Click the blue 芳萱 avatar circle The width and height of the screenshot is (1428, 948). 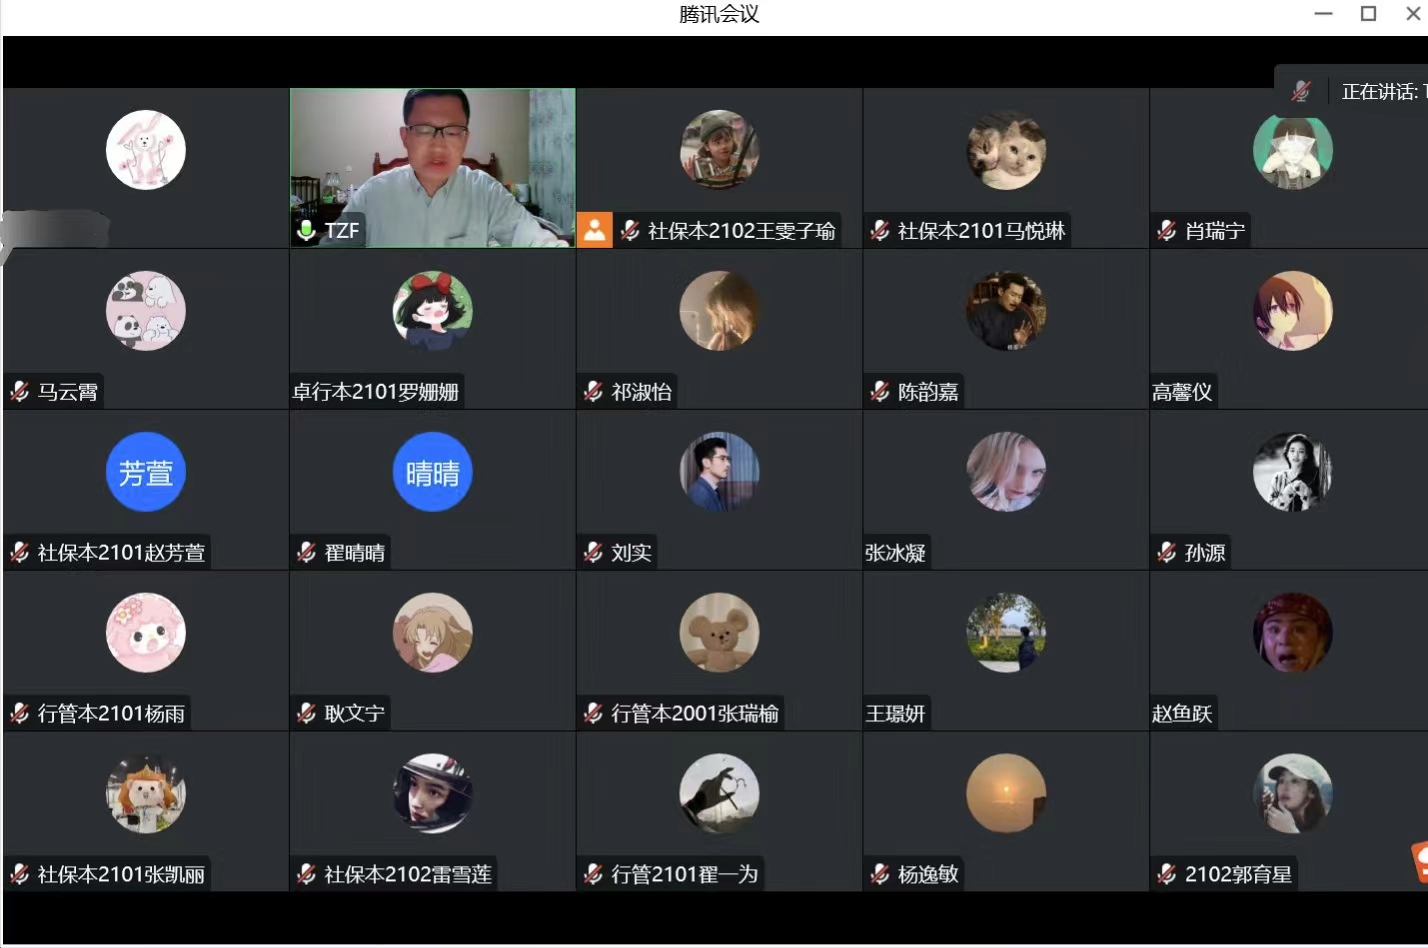tap(146, 472)
